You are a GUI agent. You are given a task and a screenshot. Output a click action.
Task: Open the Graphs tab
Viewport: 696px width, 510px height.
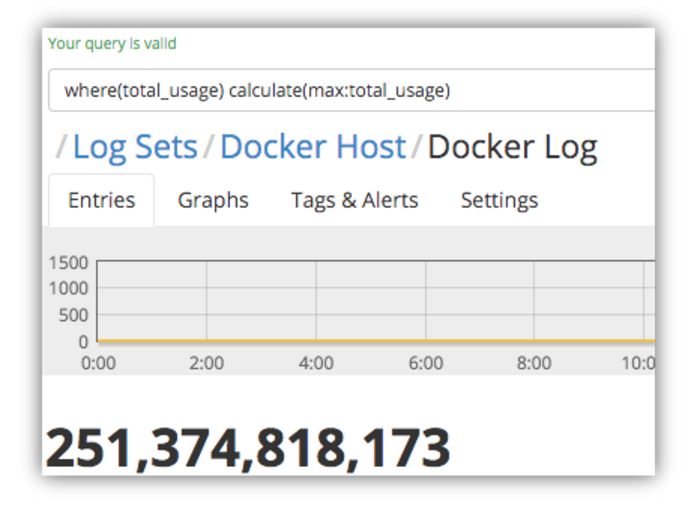(x=213, y=200)
